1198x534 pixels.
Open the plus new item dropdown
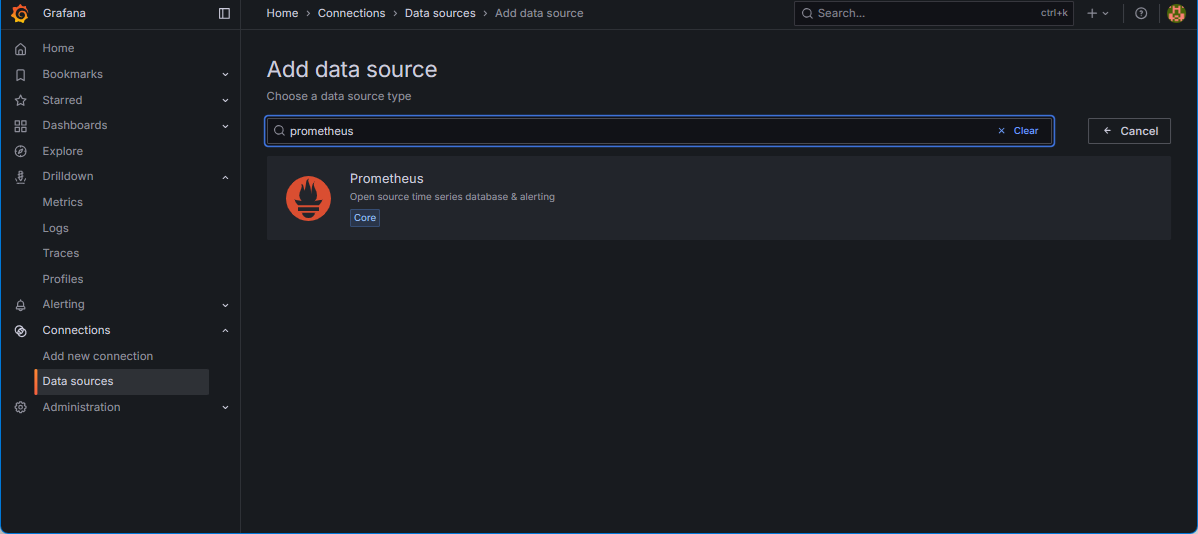point(1097,13)
